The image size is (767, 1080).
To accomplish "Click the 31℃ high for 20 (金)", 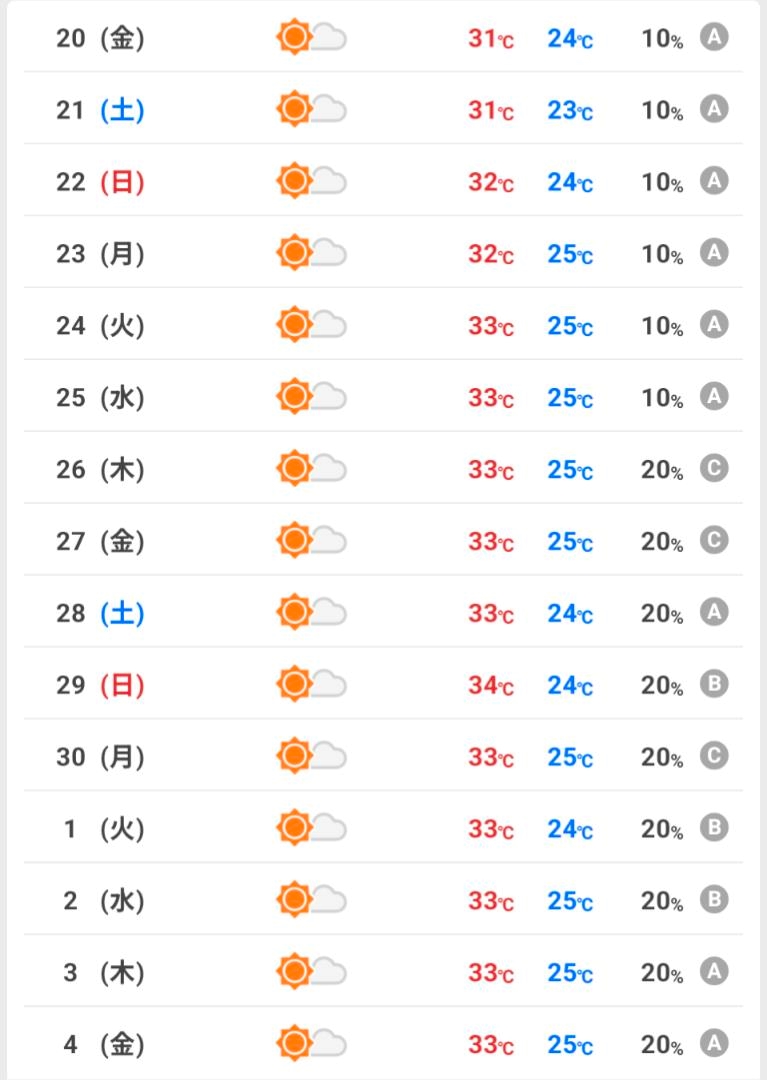I will click(490, 39).
